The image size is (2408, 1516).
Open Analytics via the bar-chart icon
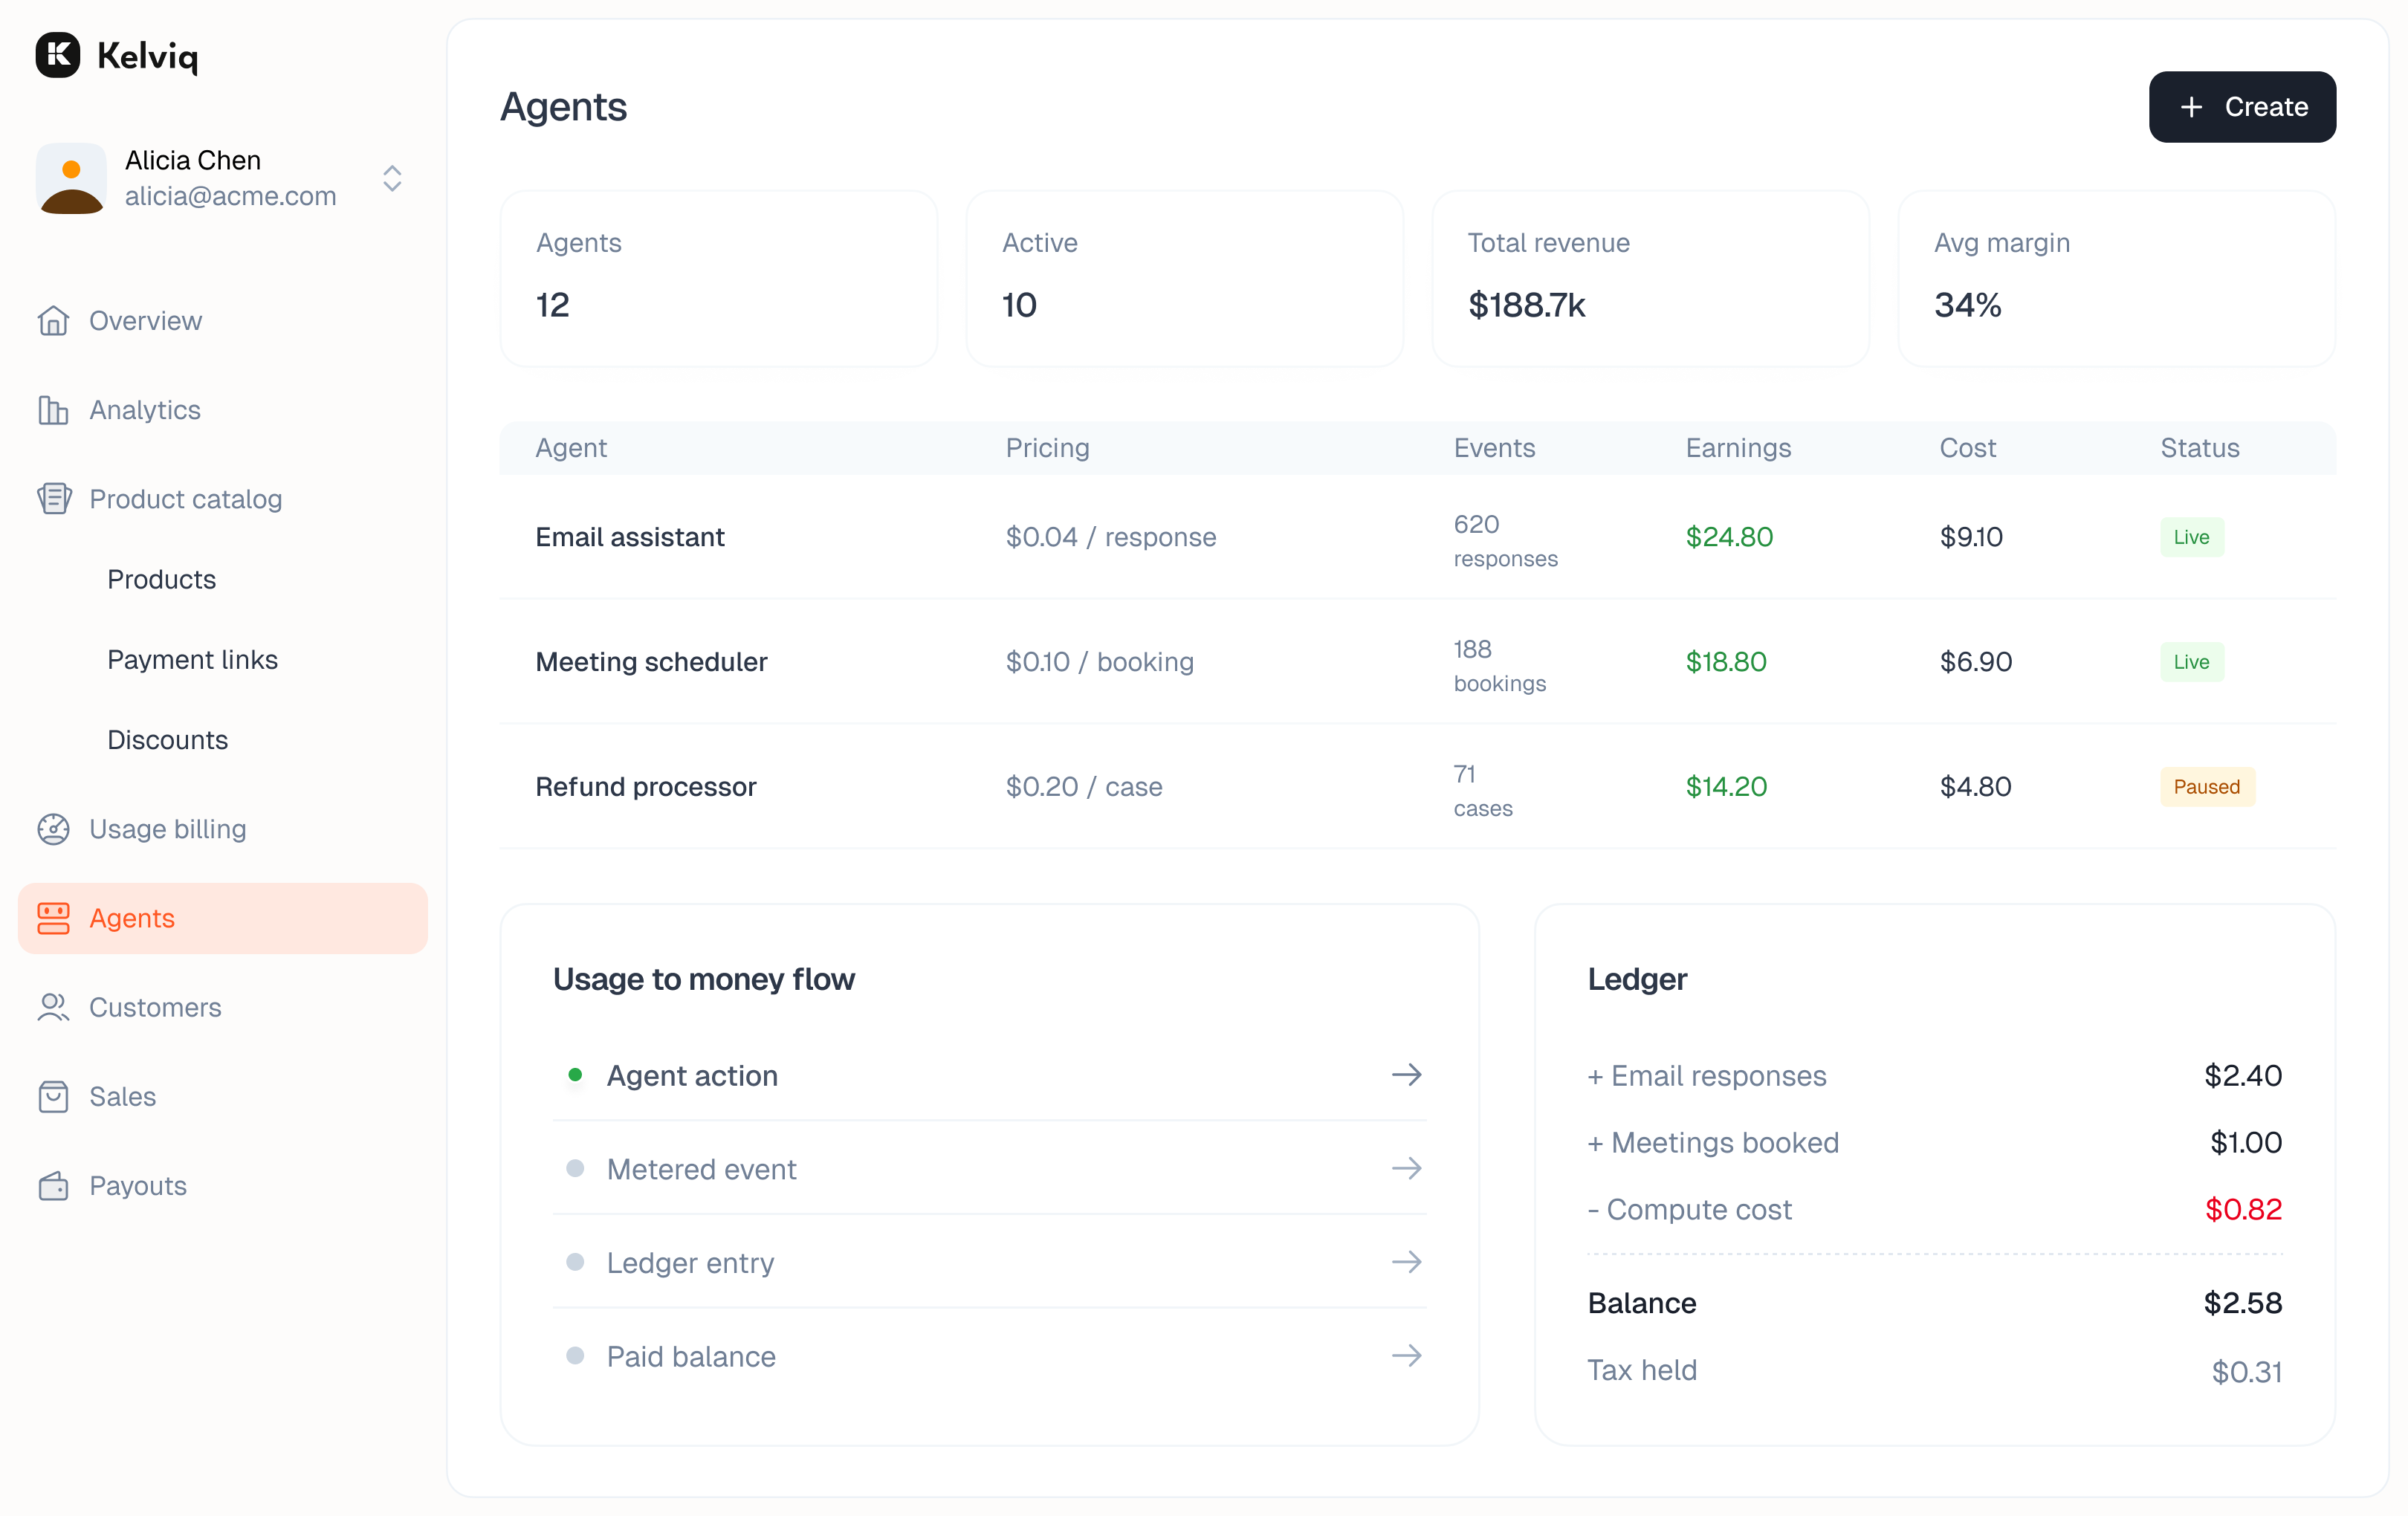(x=54, y=410)
